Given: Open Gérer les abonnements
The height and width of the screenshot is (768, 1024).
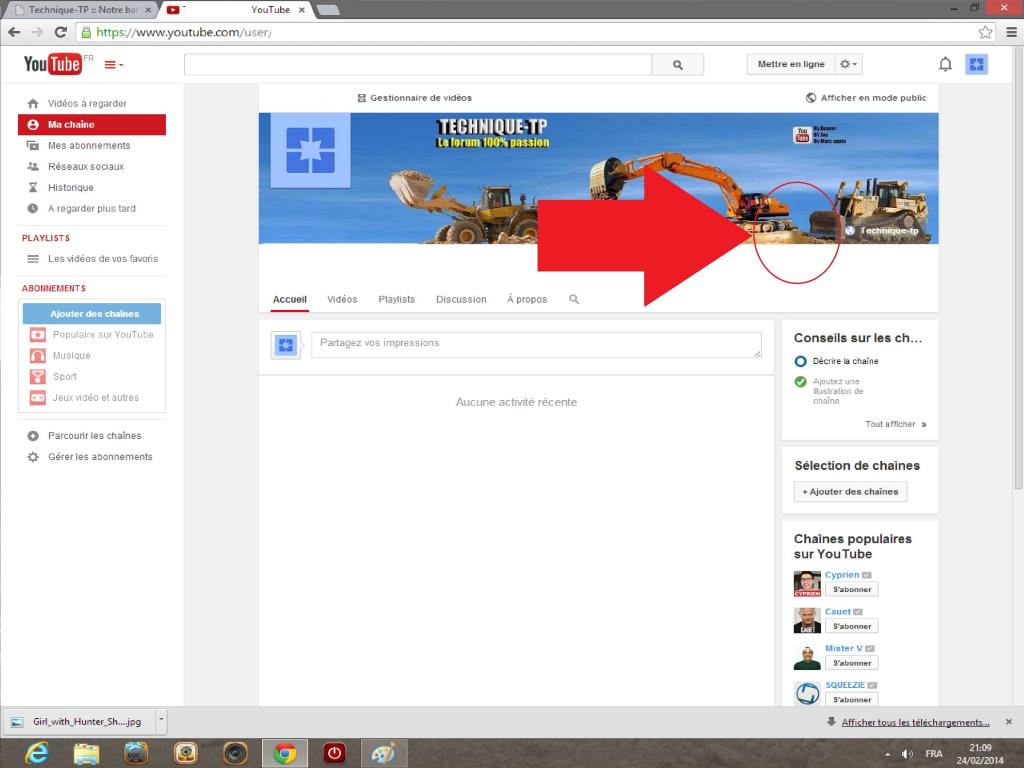Looking at the screenshot, I should (100, 456).
